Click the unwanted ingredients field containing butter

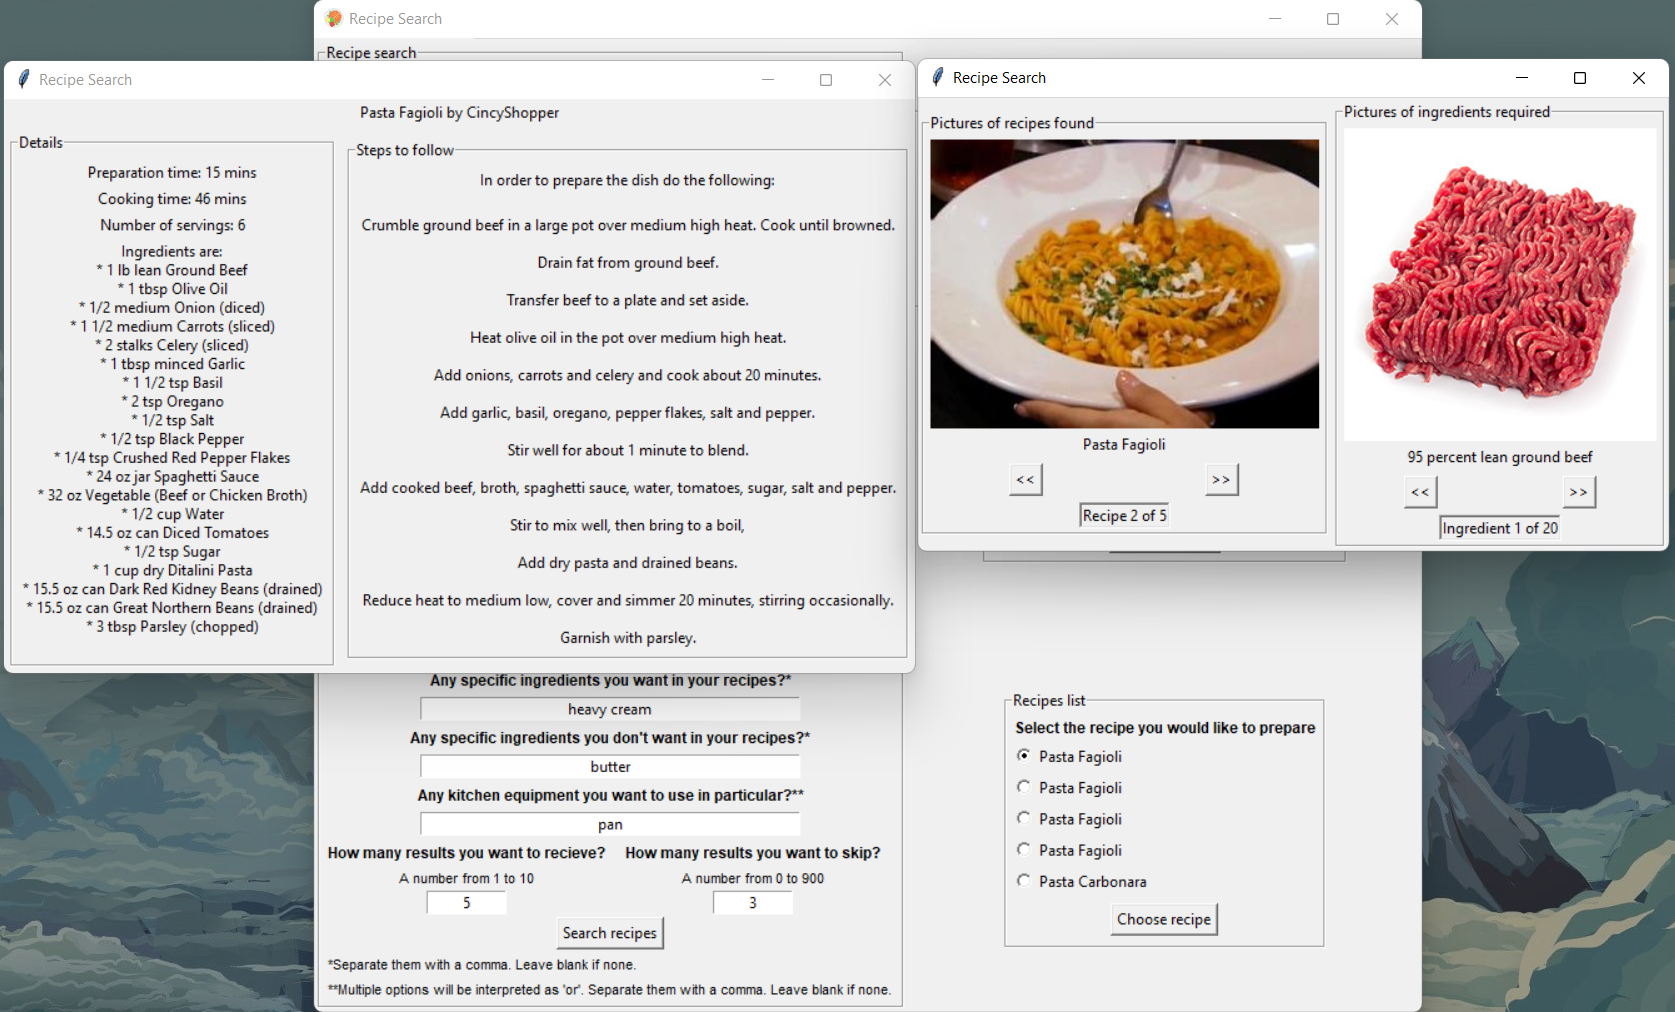(610, 766)
